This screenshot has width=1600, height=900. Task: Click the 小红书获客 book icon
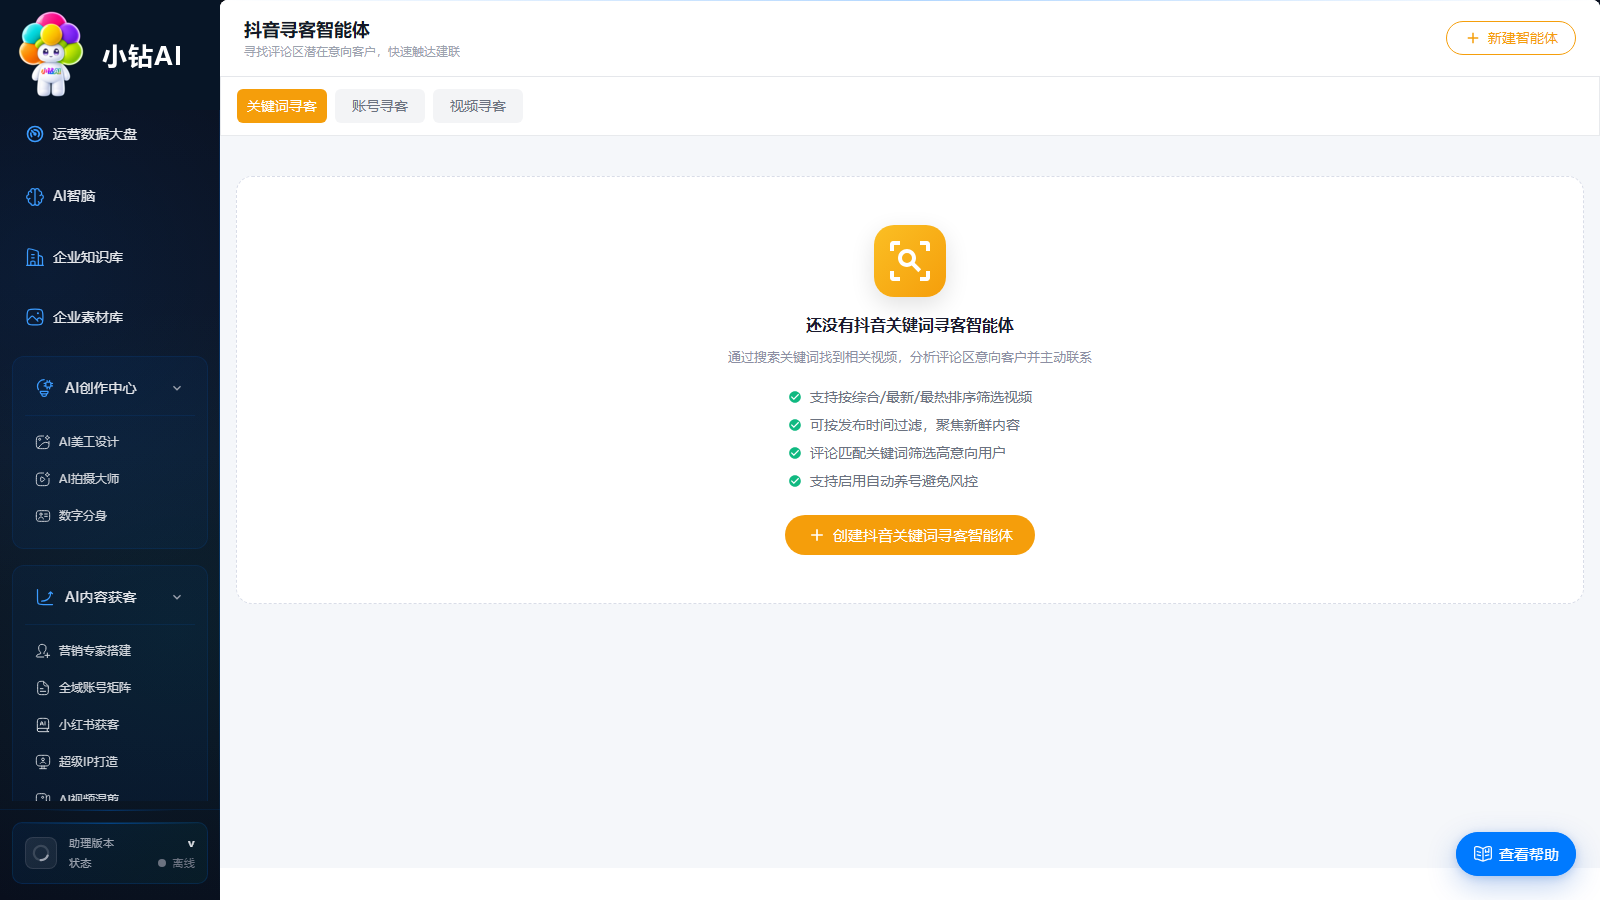[43, 725]
